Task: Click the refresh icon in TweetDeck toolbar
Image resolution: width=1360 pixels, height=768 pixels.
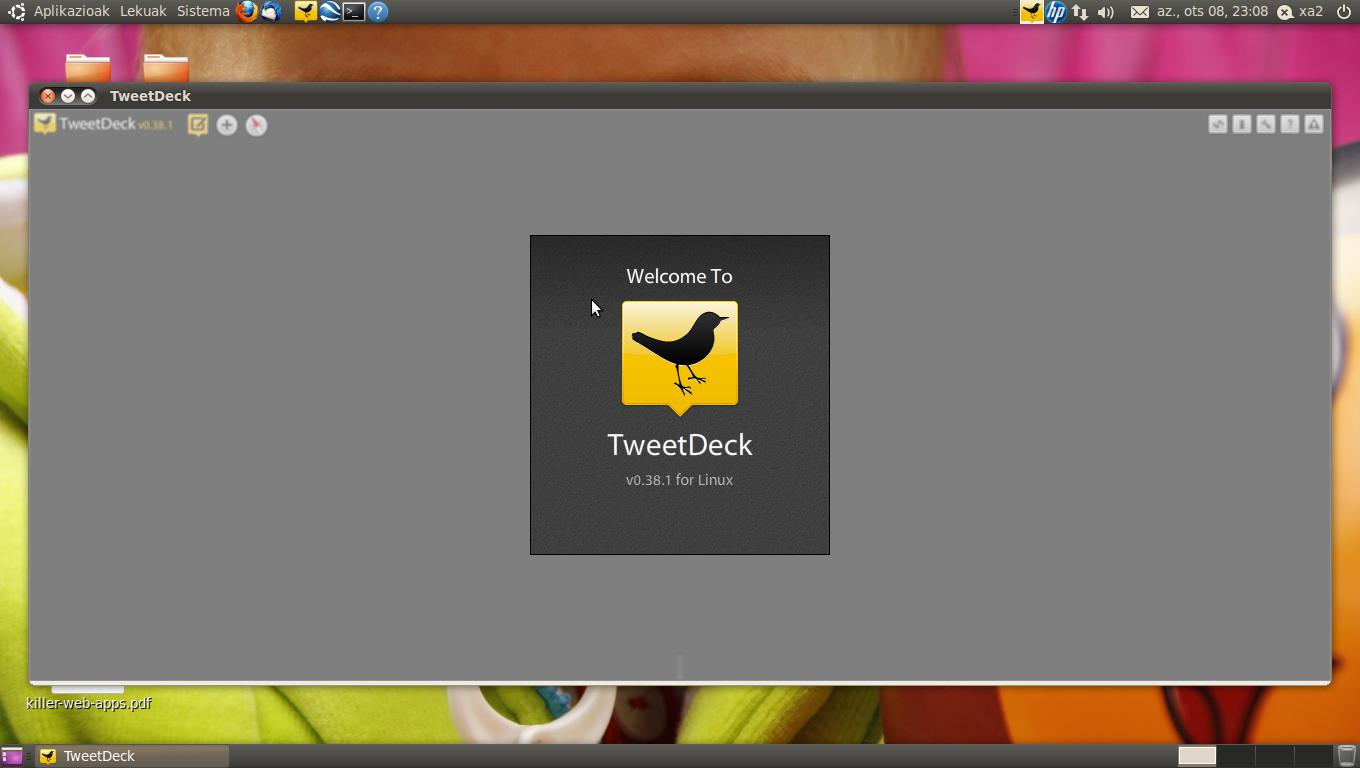Action: click(x=1217, y=124)
